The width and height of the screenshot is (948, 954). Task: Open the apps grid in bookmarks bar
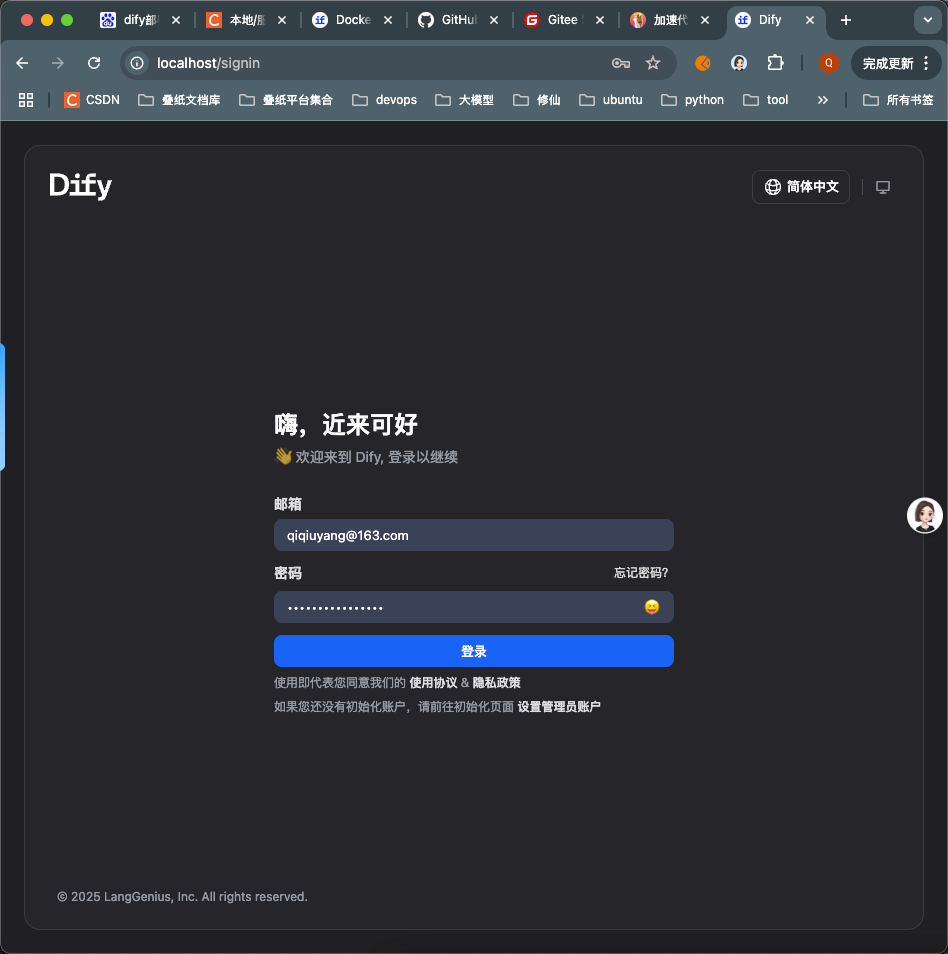[26, 100]
